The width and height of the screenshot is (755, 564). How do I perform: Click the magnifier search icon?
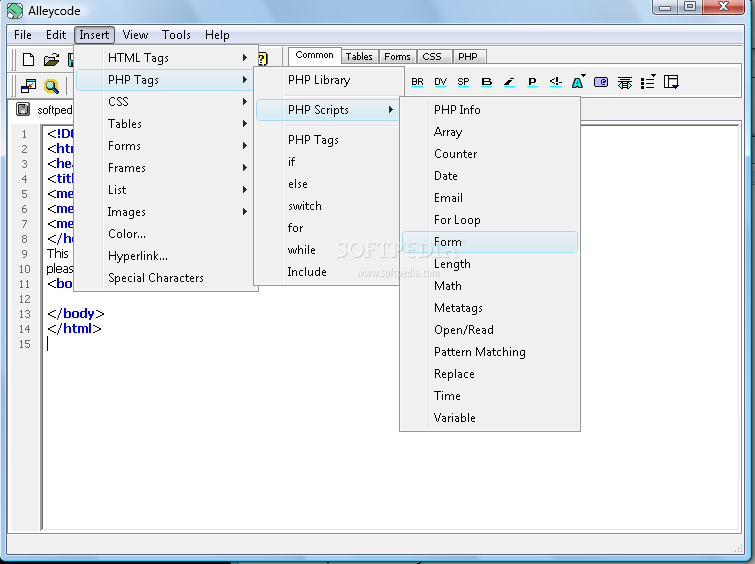click(52, 86)
